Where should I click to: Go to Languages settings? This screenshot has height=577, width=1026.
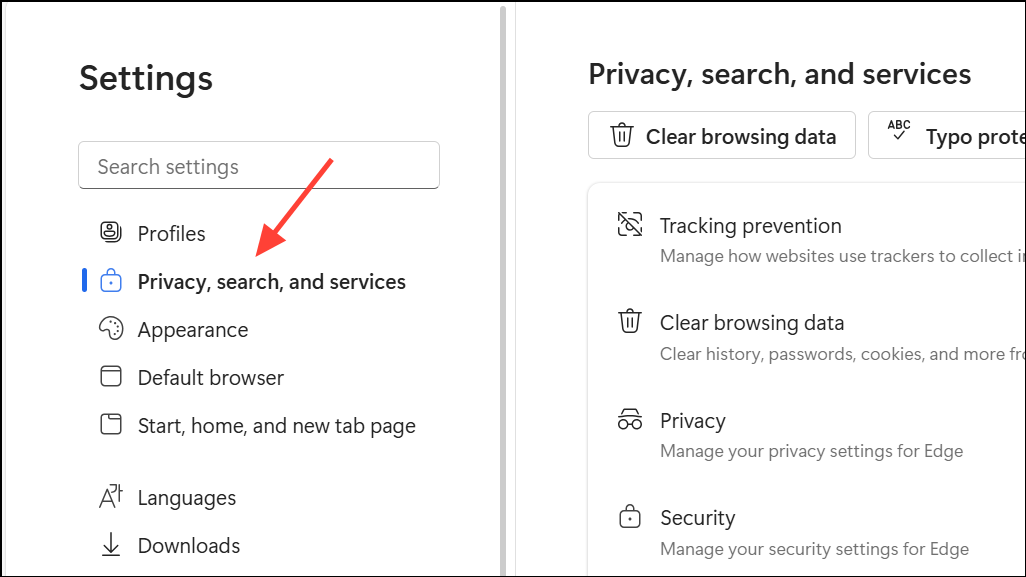coord(186,498)
